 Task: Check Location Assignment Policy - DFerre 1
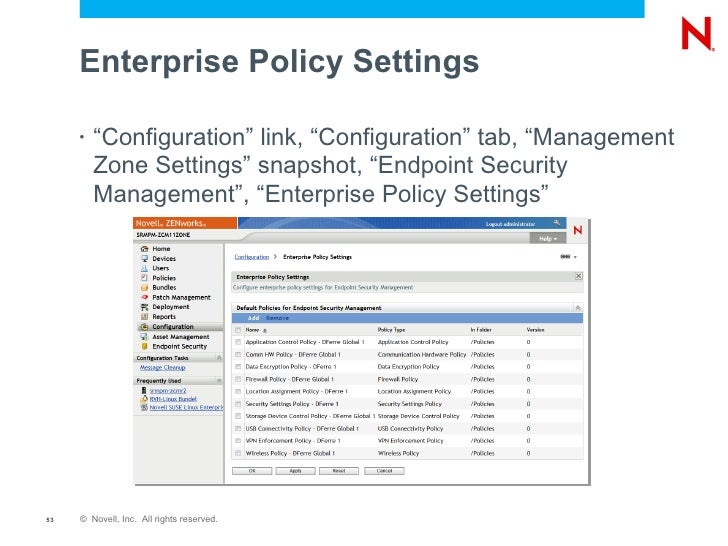point(238,392)
